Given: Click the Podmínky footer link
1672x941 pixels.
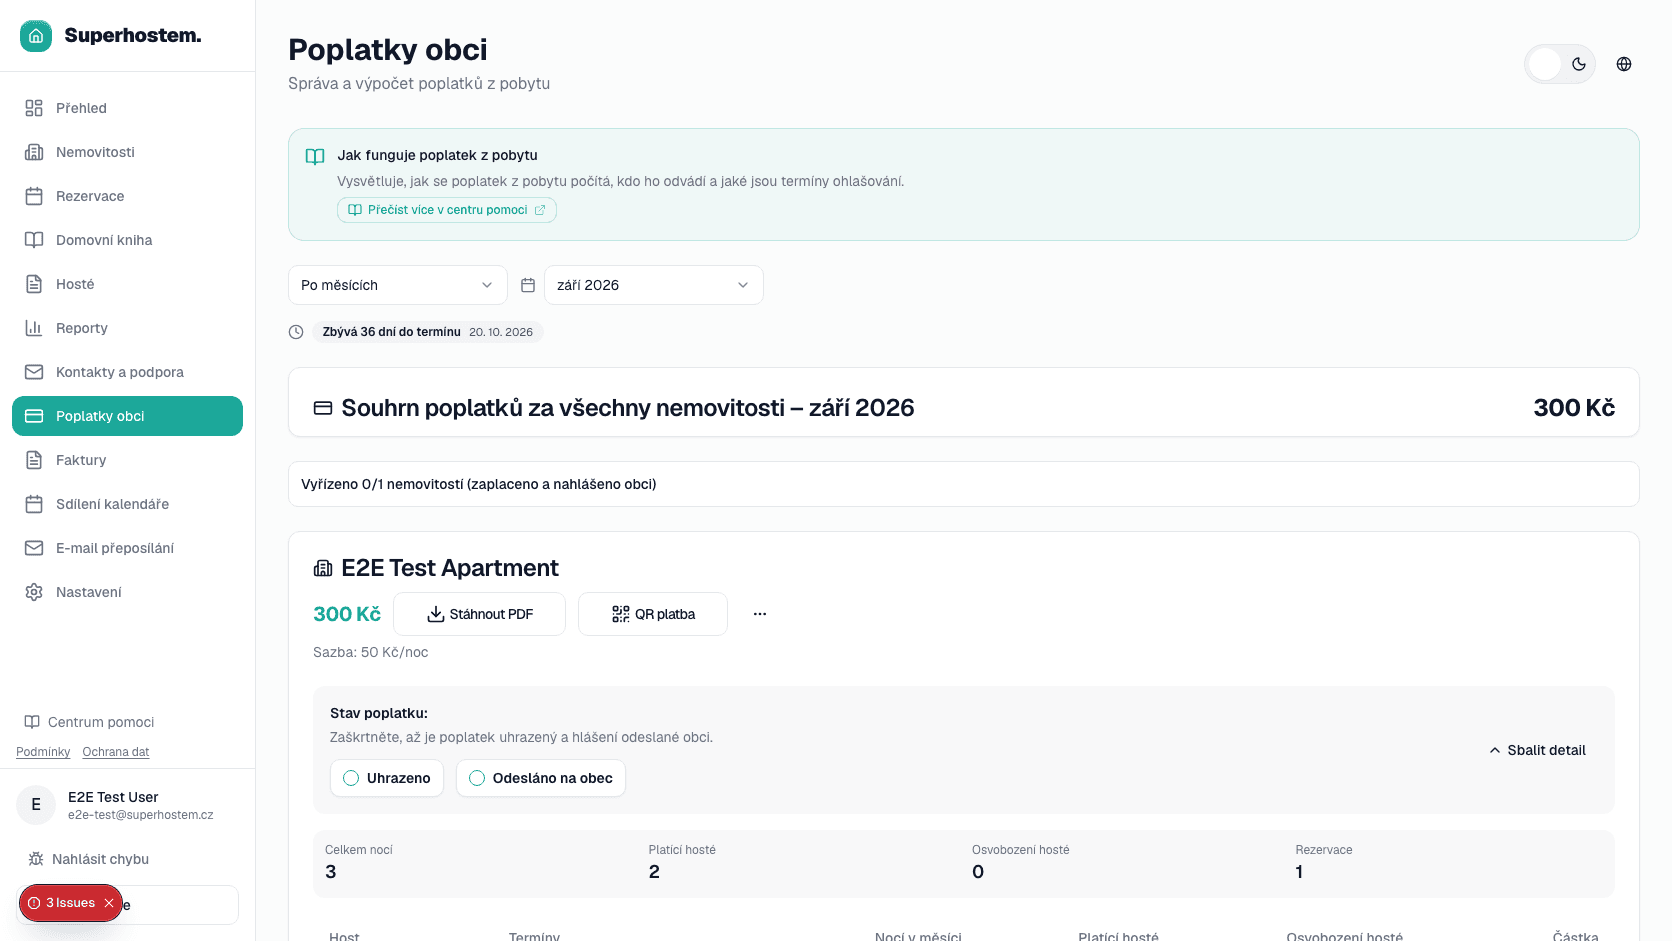Looking at the screenshot, I should click(43, 752).
